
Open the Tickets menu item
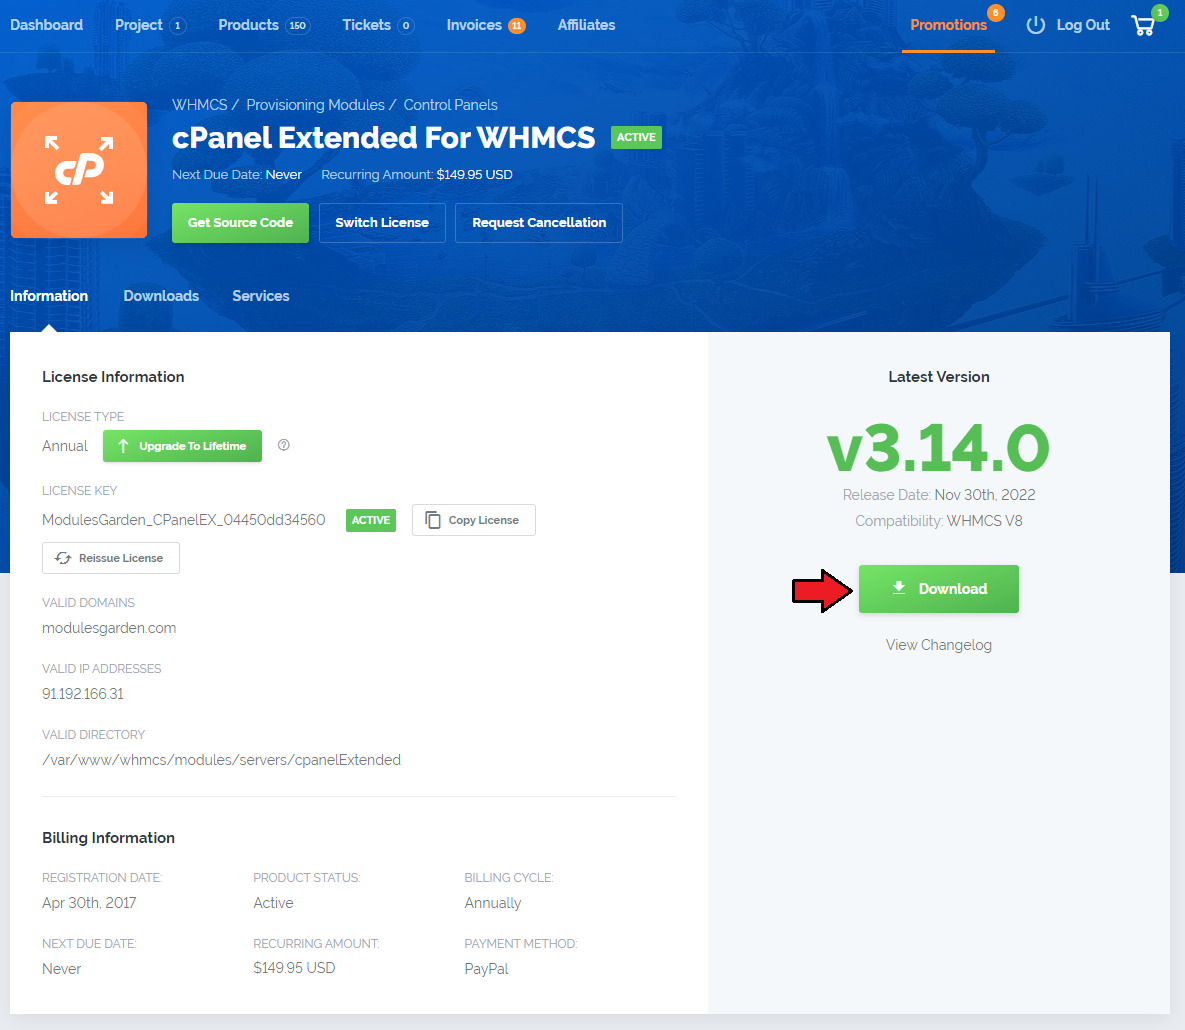[367, 25]
